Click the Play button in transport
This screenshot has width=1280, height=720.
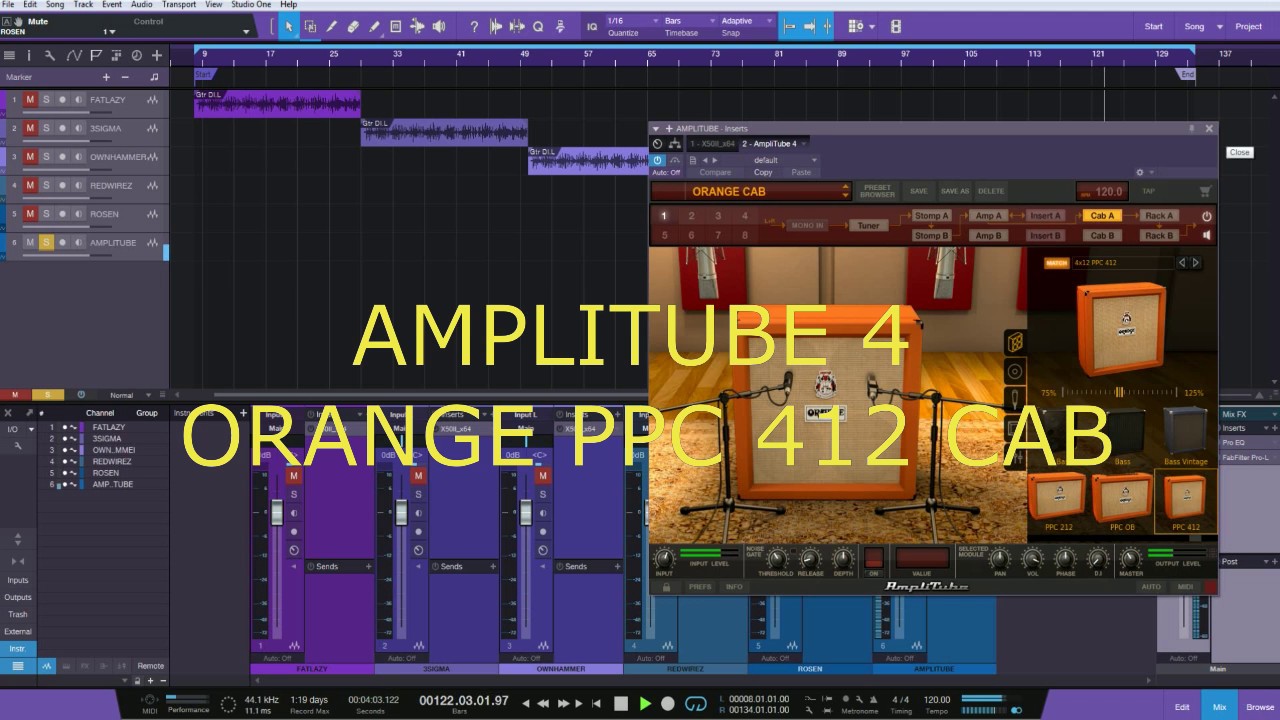[x=645, y=704]
